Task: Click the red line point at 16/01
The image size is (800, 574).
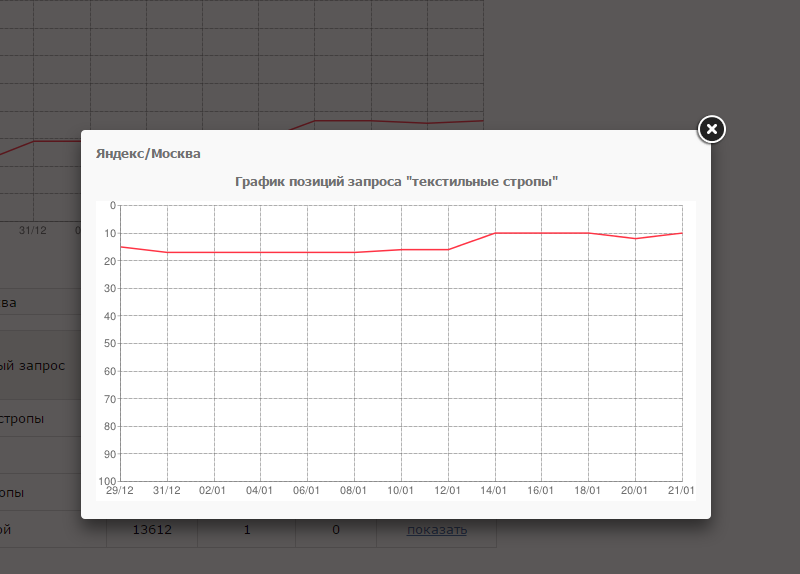Action: point(541,233)
